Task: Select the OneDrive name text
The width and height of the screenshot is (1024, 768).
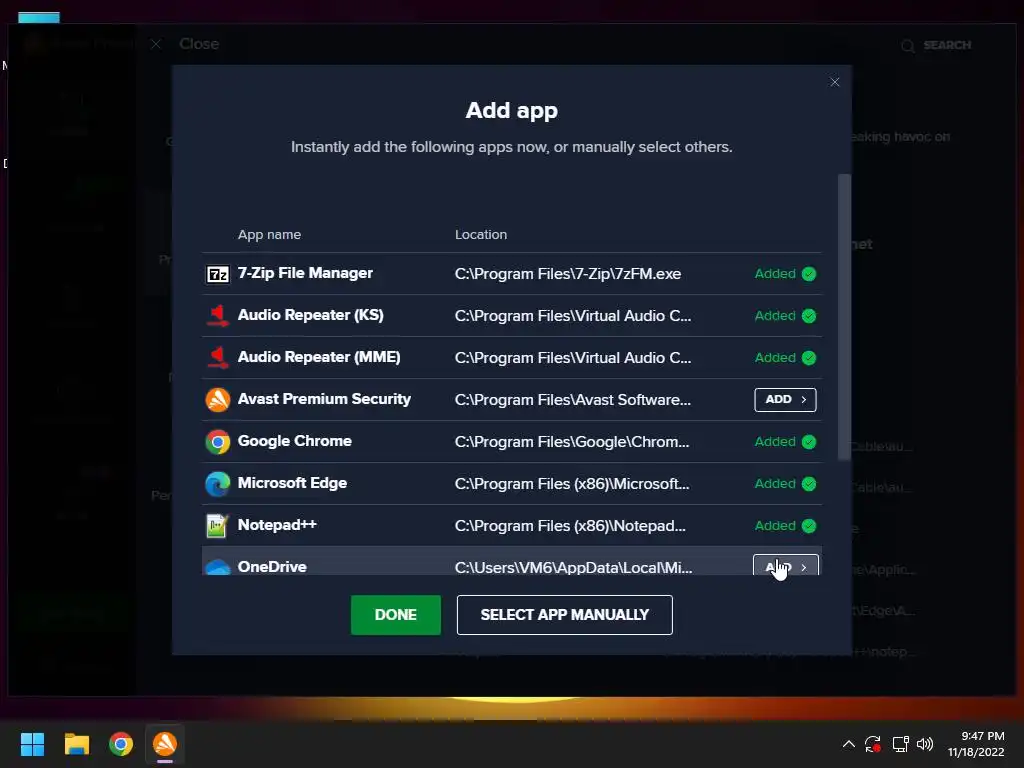Action: tap(272, 567)
